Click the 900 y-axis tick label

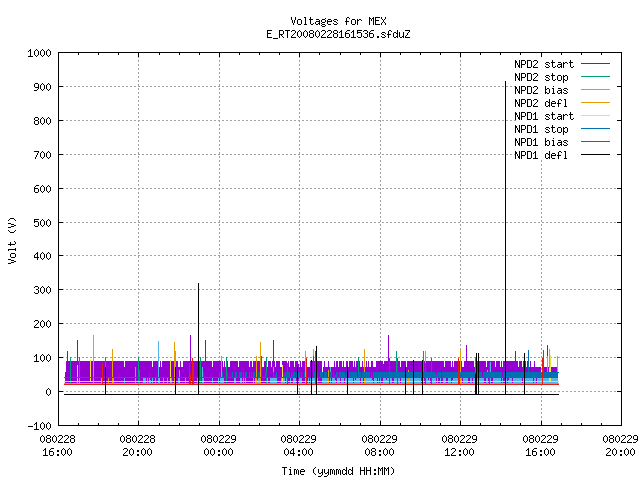point(42,87)
